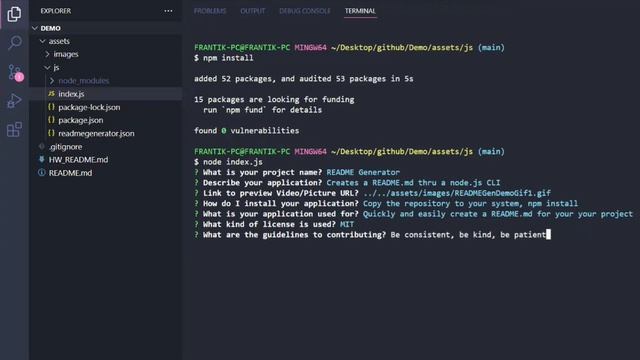Open the Source Control view icon
The width and height of the screenshot is (640, 360).
click(16, 72)
